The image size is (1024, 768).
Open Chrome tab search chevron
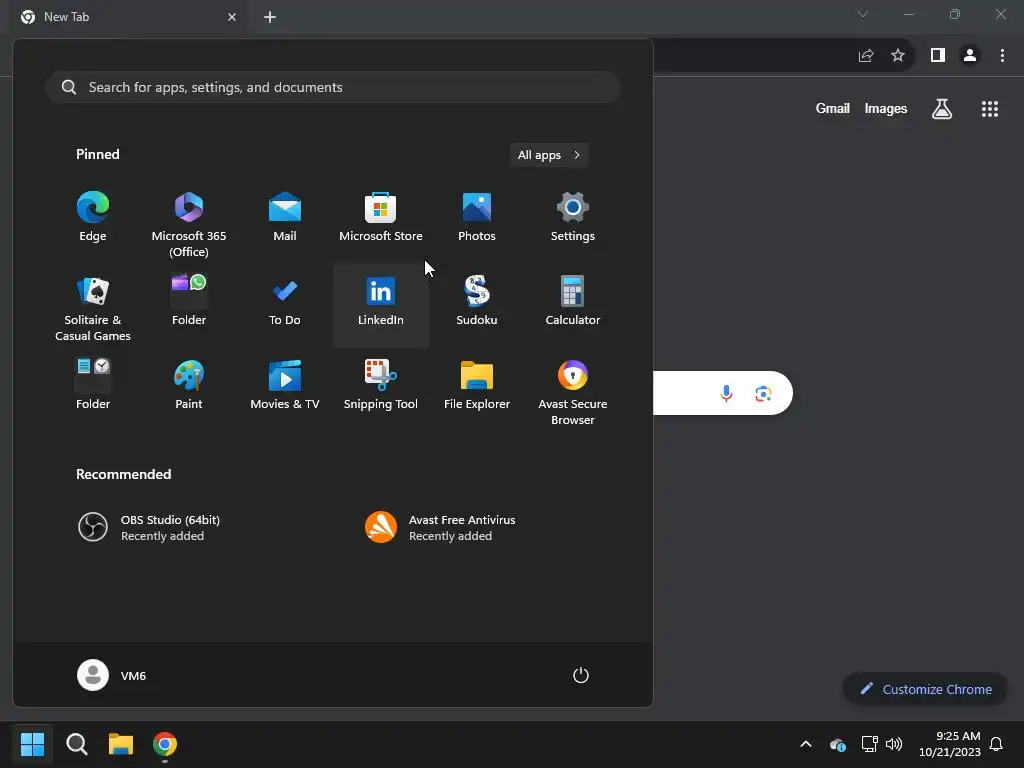(863, 14)
